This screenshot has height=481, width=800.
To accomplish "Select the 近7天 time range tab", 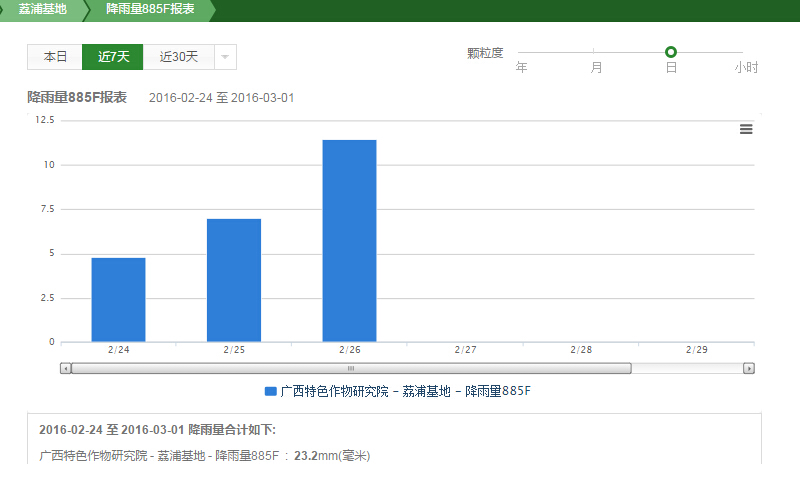I will (x=113, y=57).
